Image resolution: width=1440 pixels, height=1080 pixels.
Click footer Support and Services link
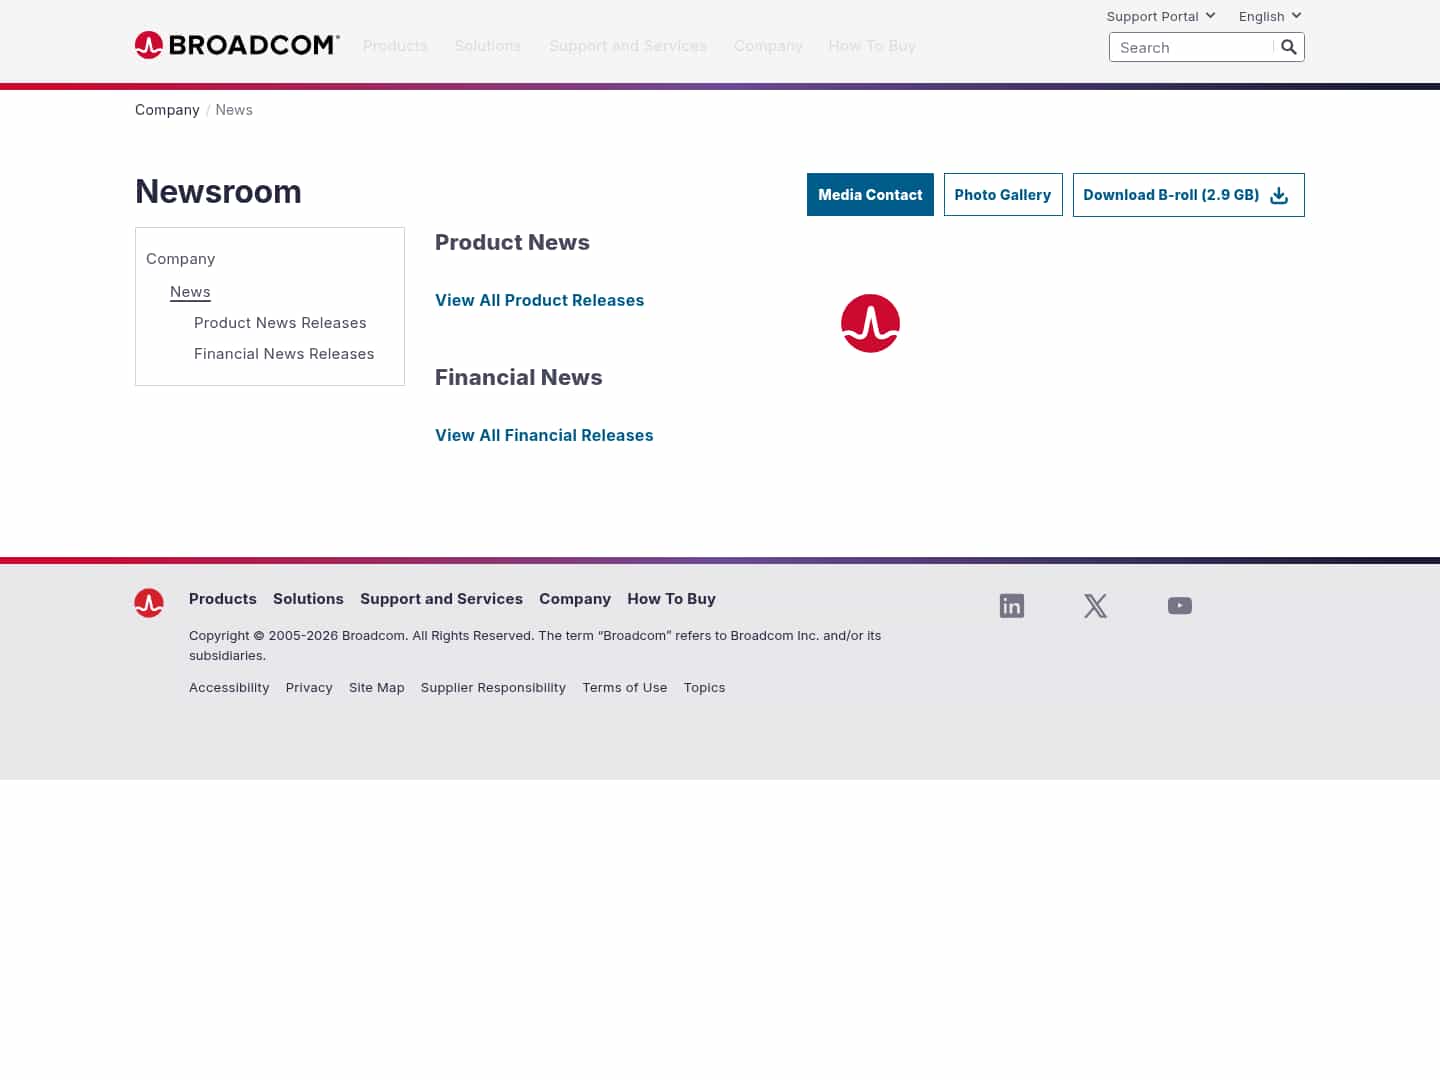pos(441,599)
